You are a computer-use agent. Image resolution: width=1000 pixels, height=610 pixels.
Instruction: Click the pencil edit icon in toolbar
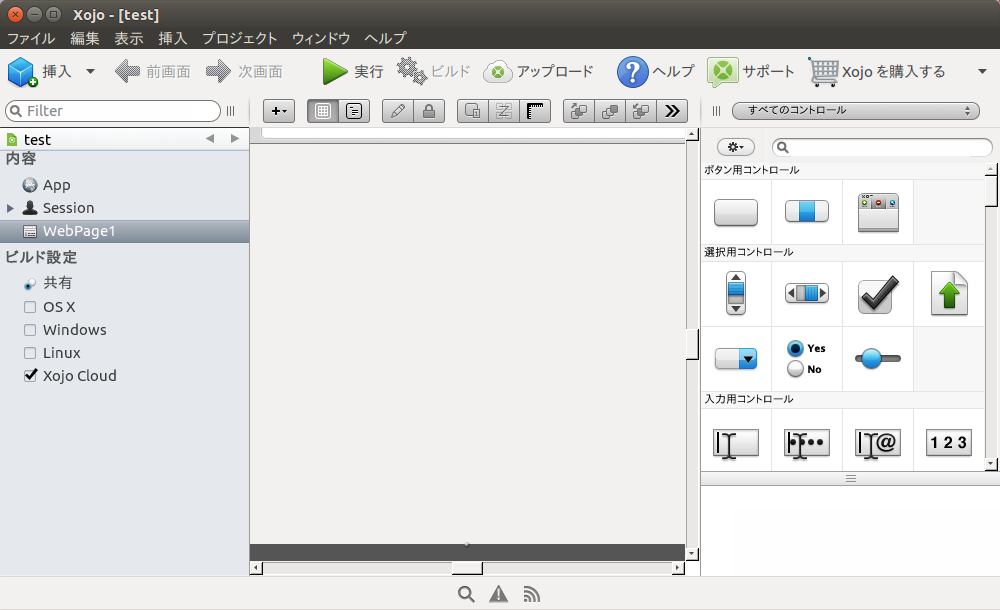tap(398, 111)
